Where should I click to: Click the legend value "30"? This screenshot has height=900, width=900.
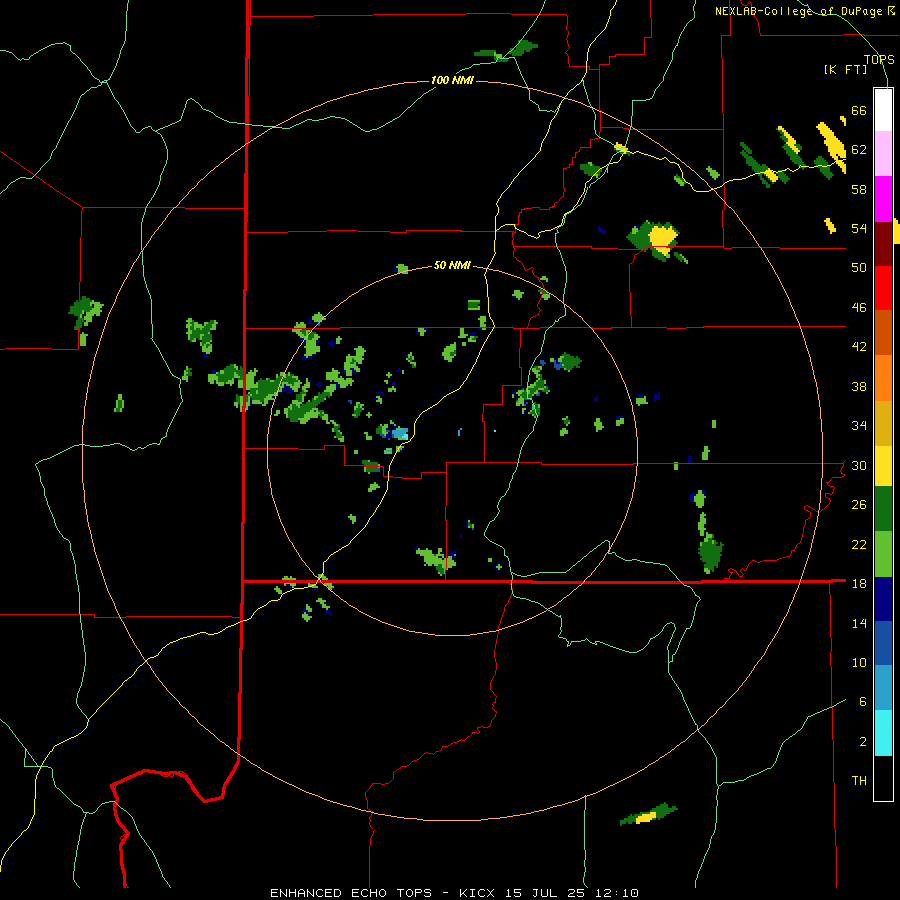[859, 465]
